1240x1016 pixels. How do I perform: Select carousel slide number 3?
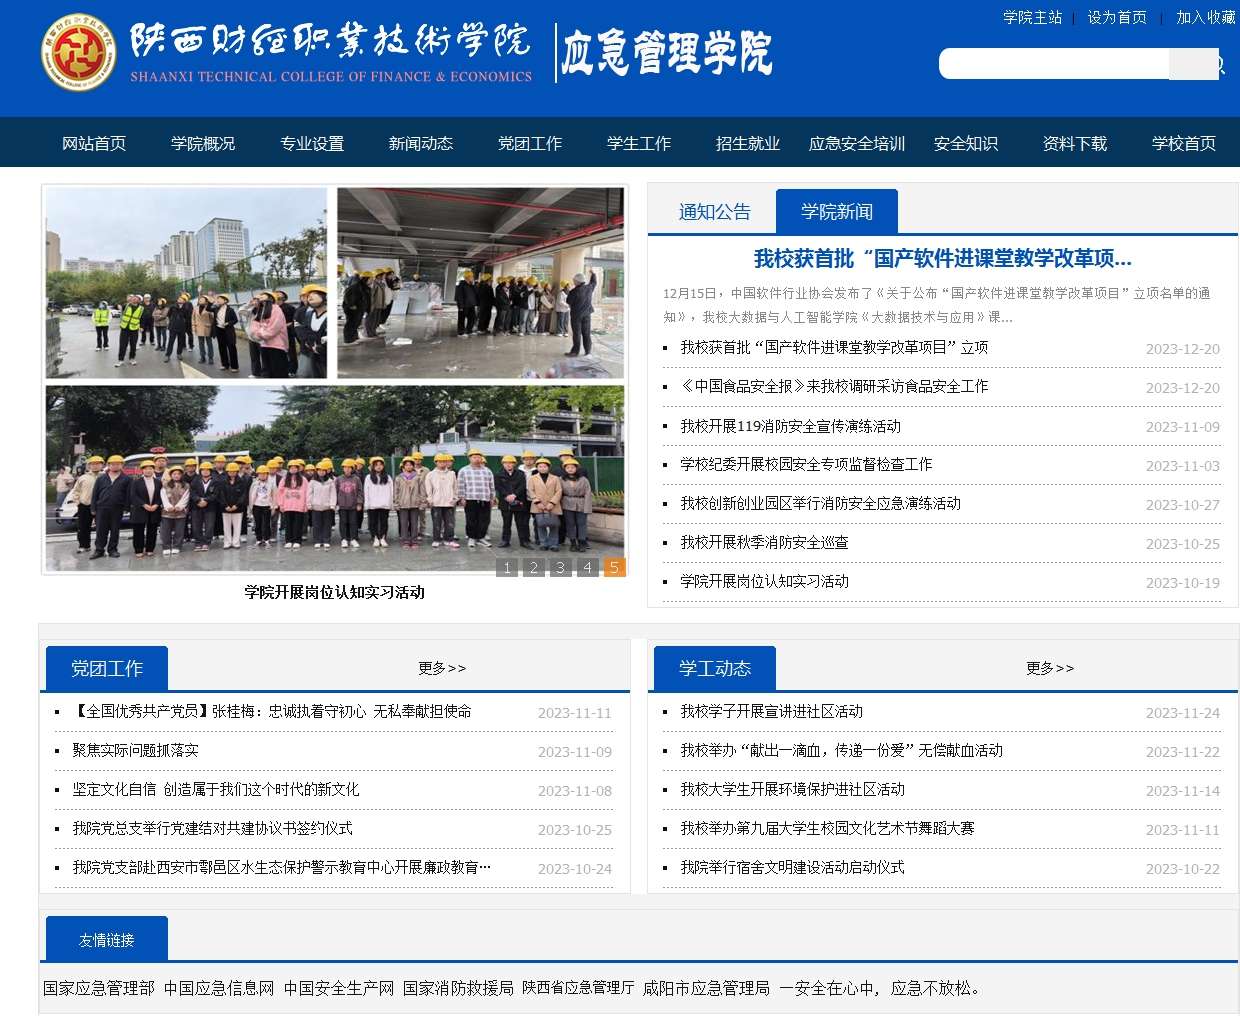(x=561, y=568)
